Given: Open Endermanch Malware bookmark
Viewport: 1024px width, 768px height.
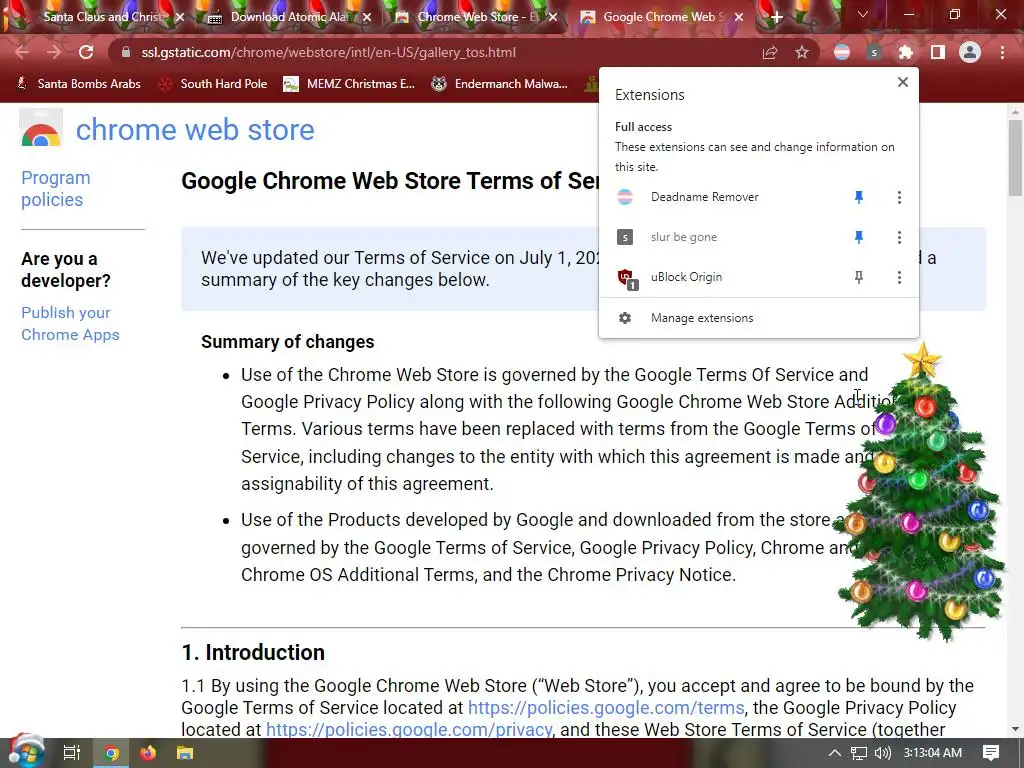Looking at the screenshot, I should [500, 84].
